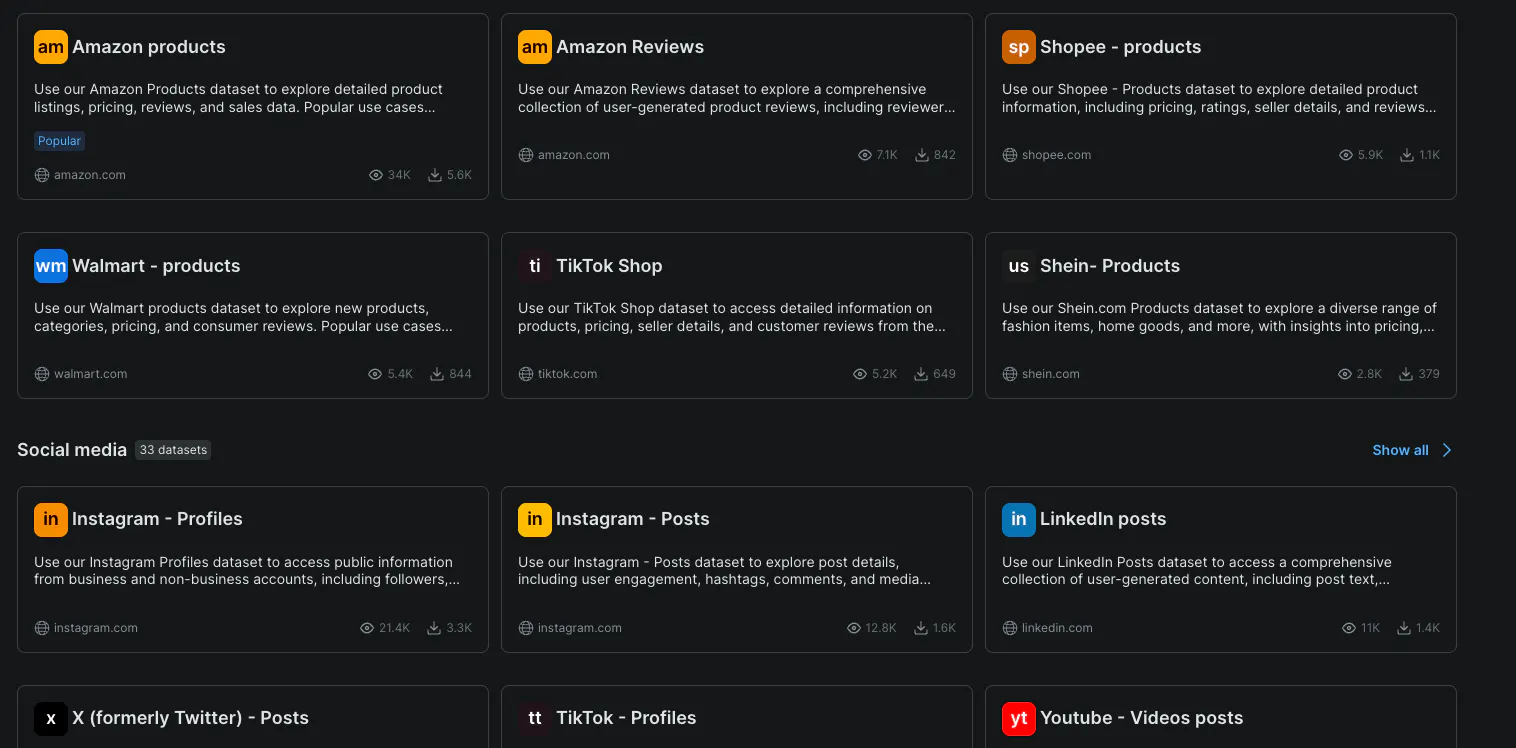Open the Amazon products dataset title
The height and width of the screenshot is (748, 1516).
pos(149,47)
